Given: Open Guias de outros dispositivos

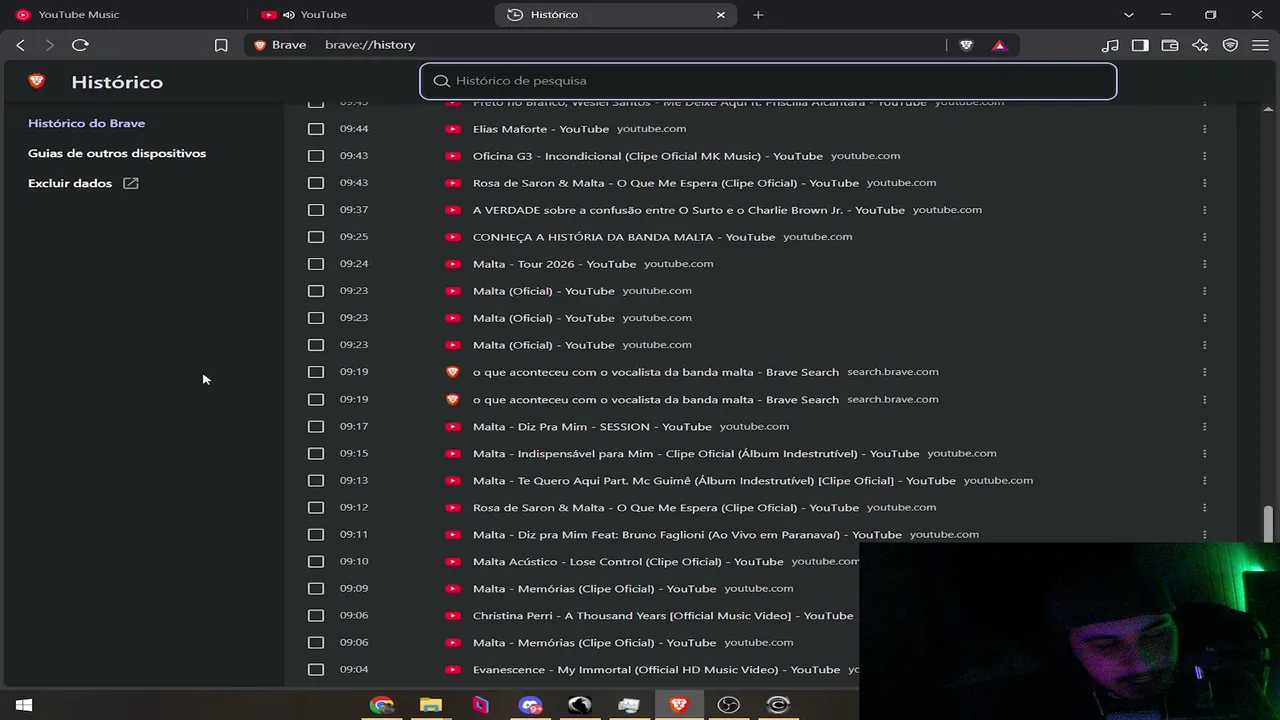Looking at the screenshot, I should pos(117,153).
